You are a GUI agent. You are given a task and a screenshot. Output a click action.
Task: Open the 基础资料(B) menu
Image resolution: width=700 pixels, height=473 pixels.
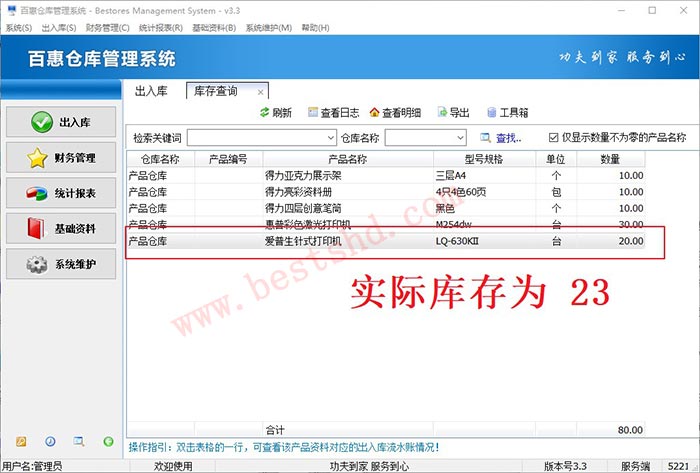[x=214, y=28]
